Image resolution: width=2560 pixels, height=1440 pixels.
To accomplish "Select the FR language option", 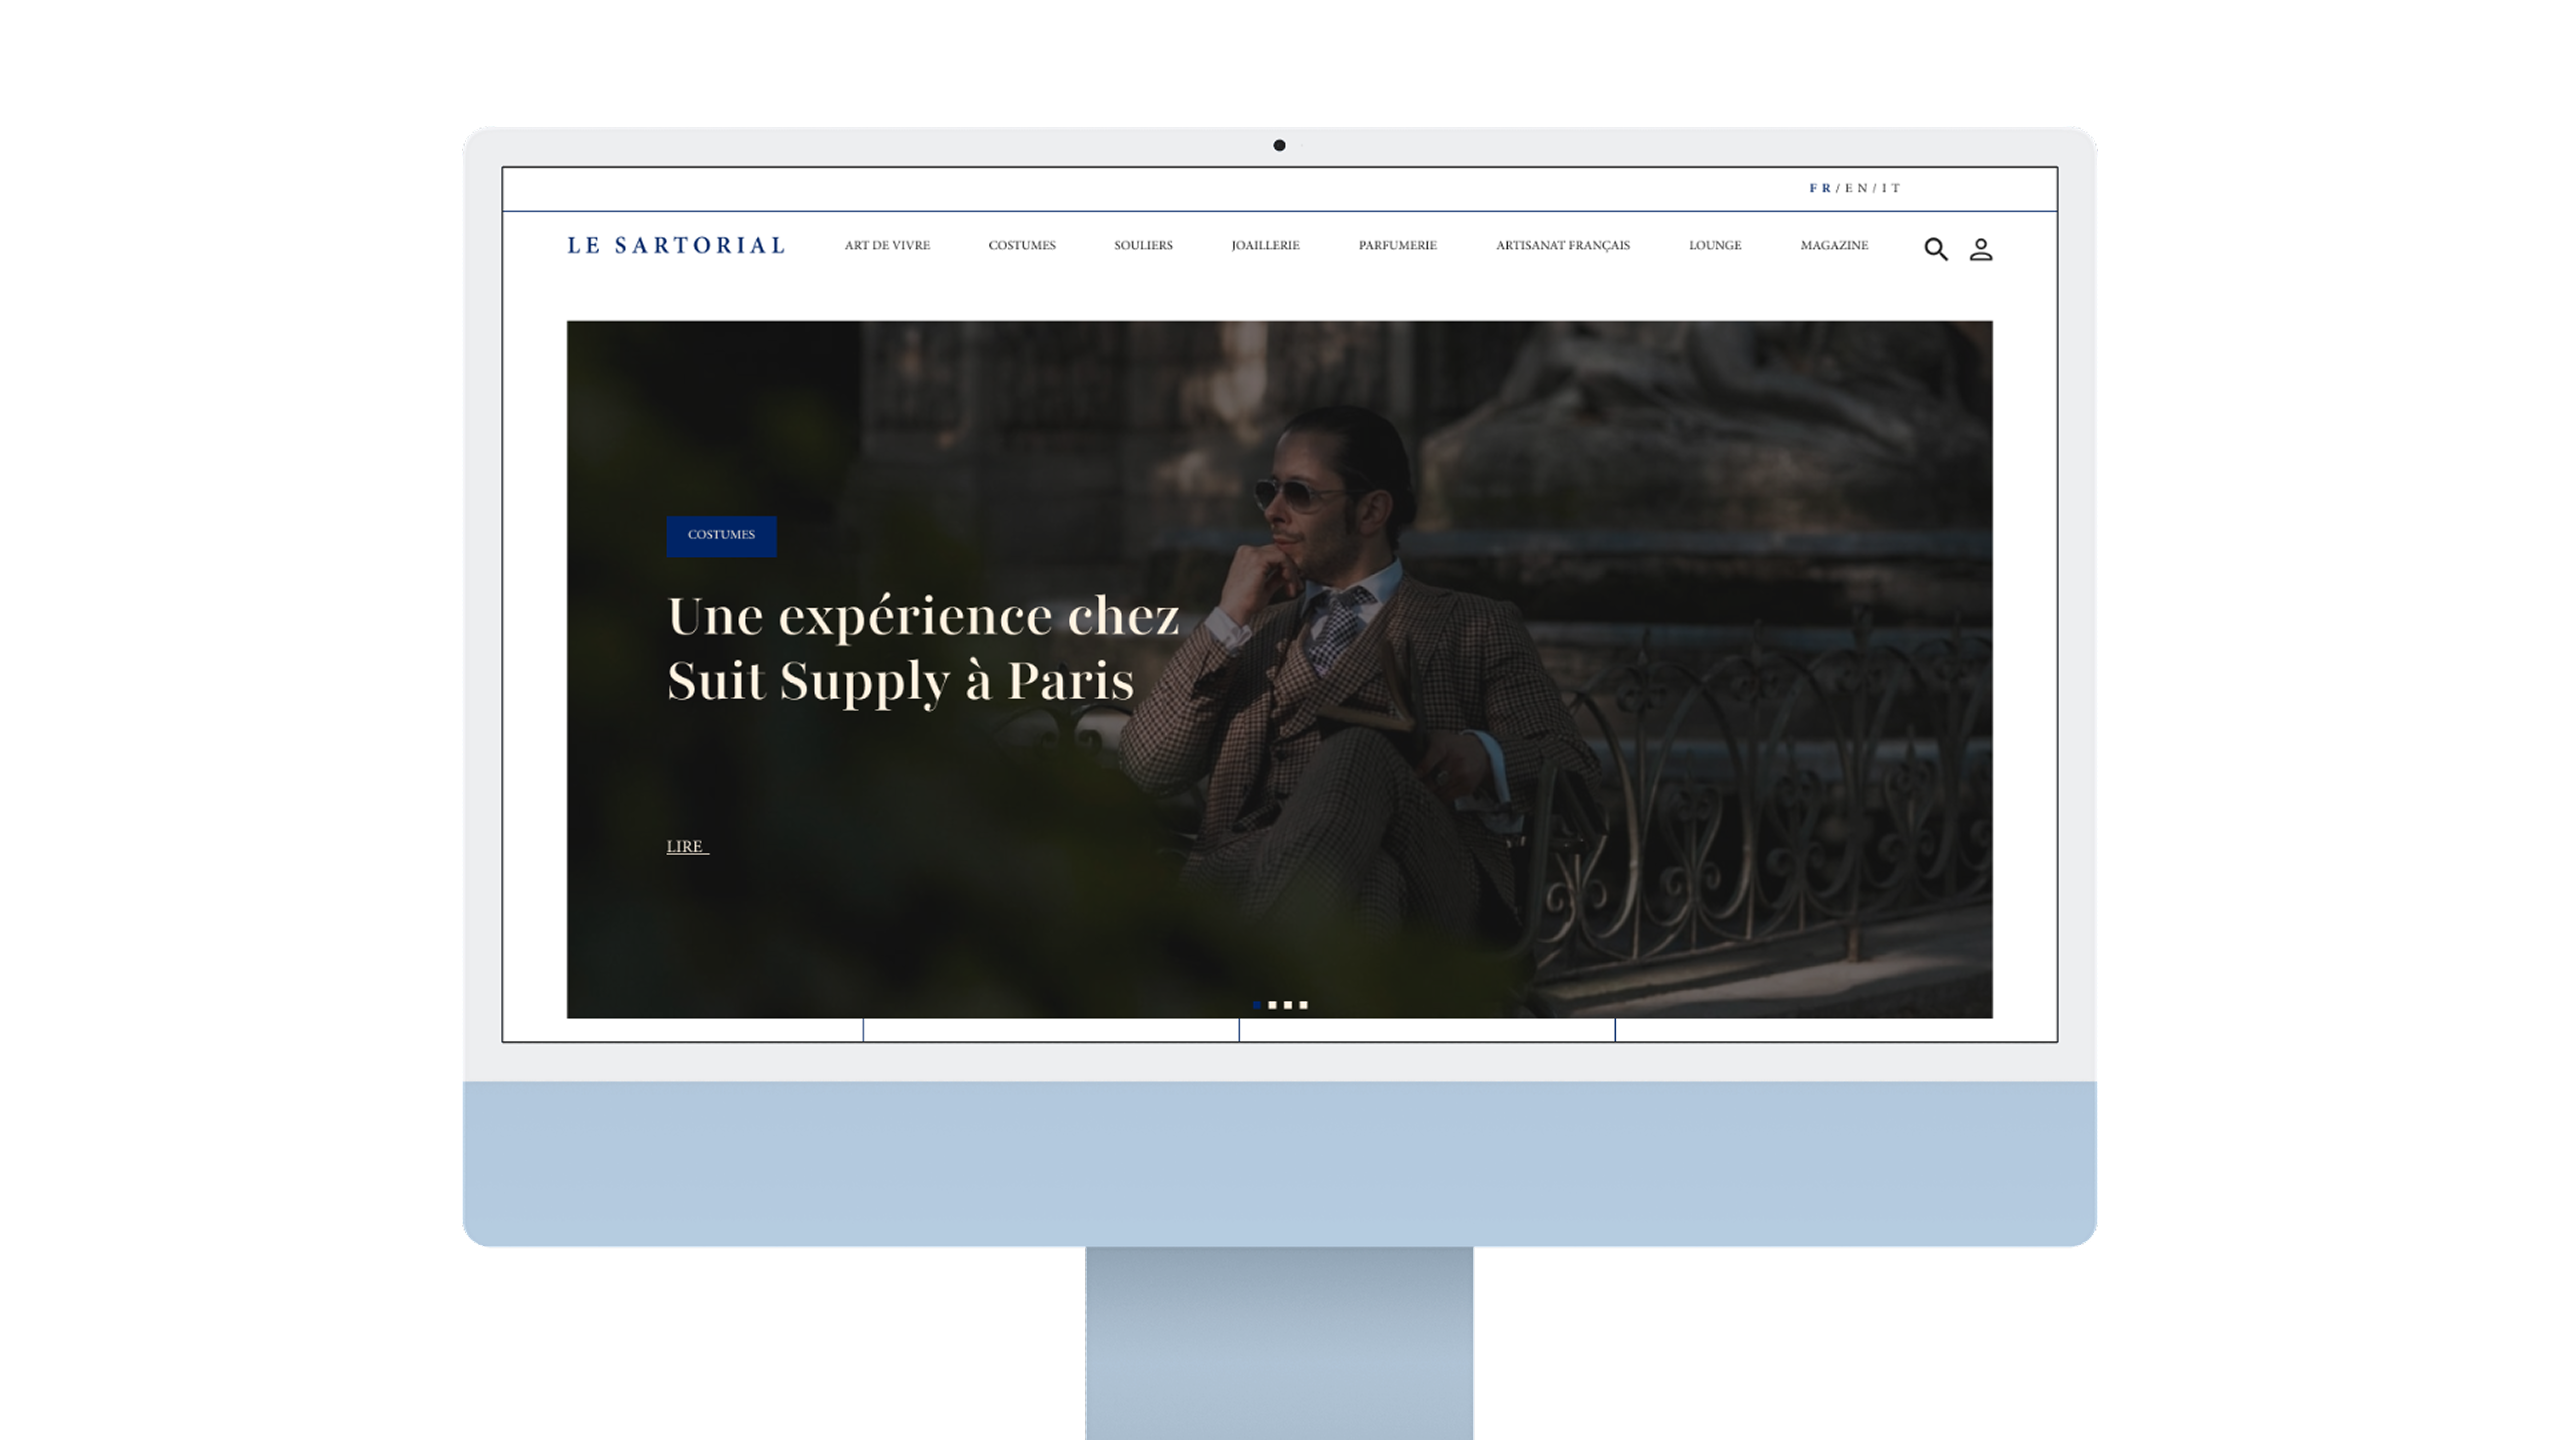I will 1820,188.
